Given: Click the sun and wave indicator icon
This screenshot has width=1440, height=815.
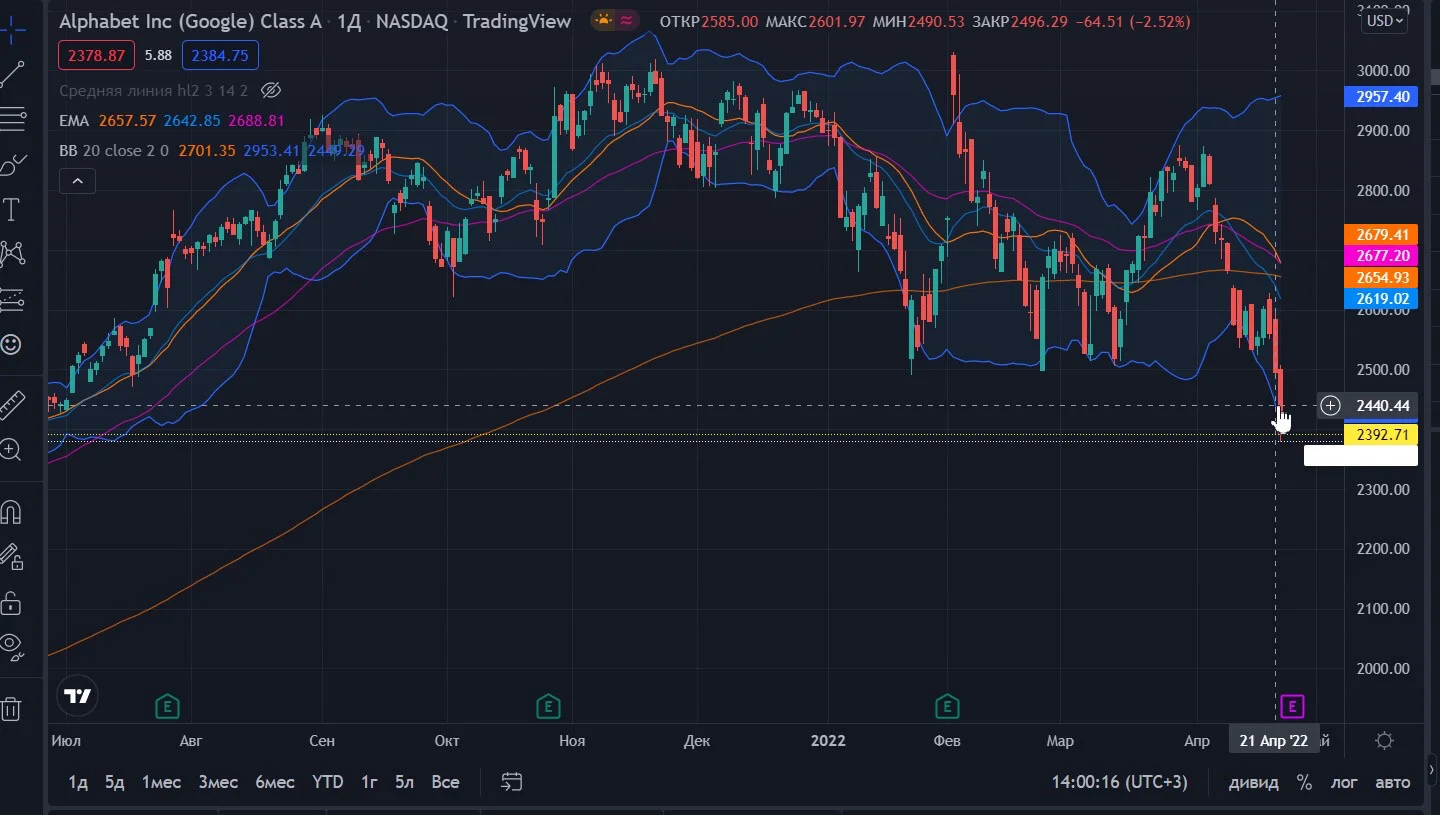Looking at the screenshot, I should (615, 20).
